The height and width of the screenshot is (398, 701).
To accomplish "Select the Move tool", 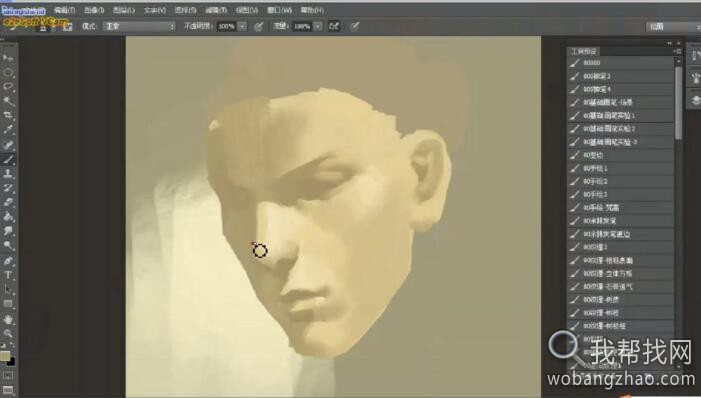I will pyautogui.click(x=8, y=58).
